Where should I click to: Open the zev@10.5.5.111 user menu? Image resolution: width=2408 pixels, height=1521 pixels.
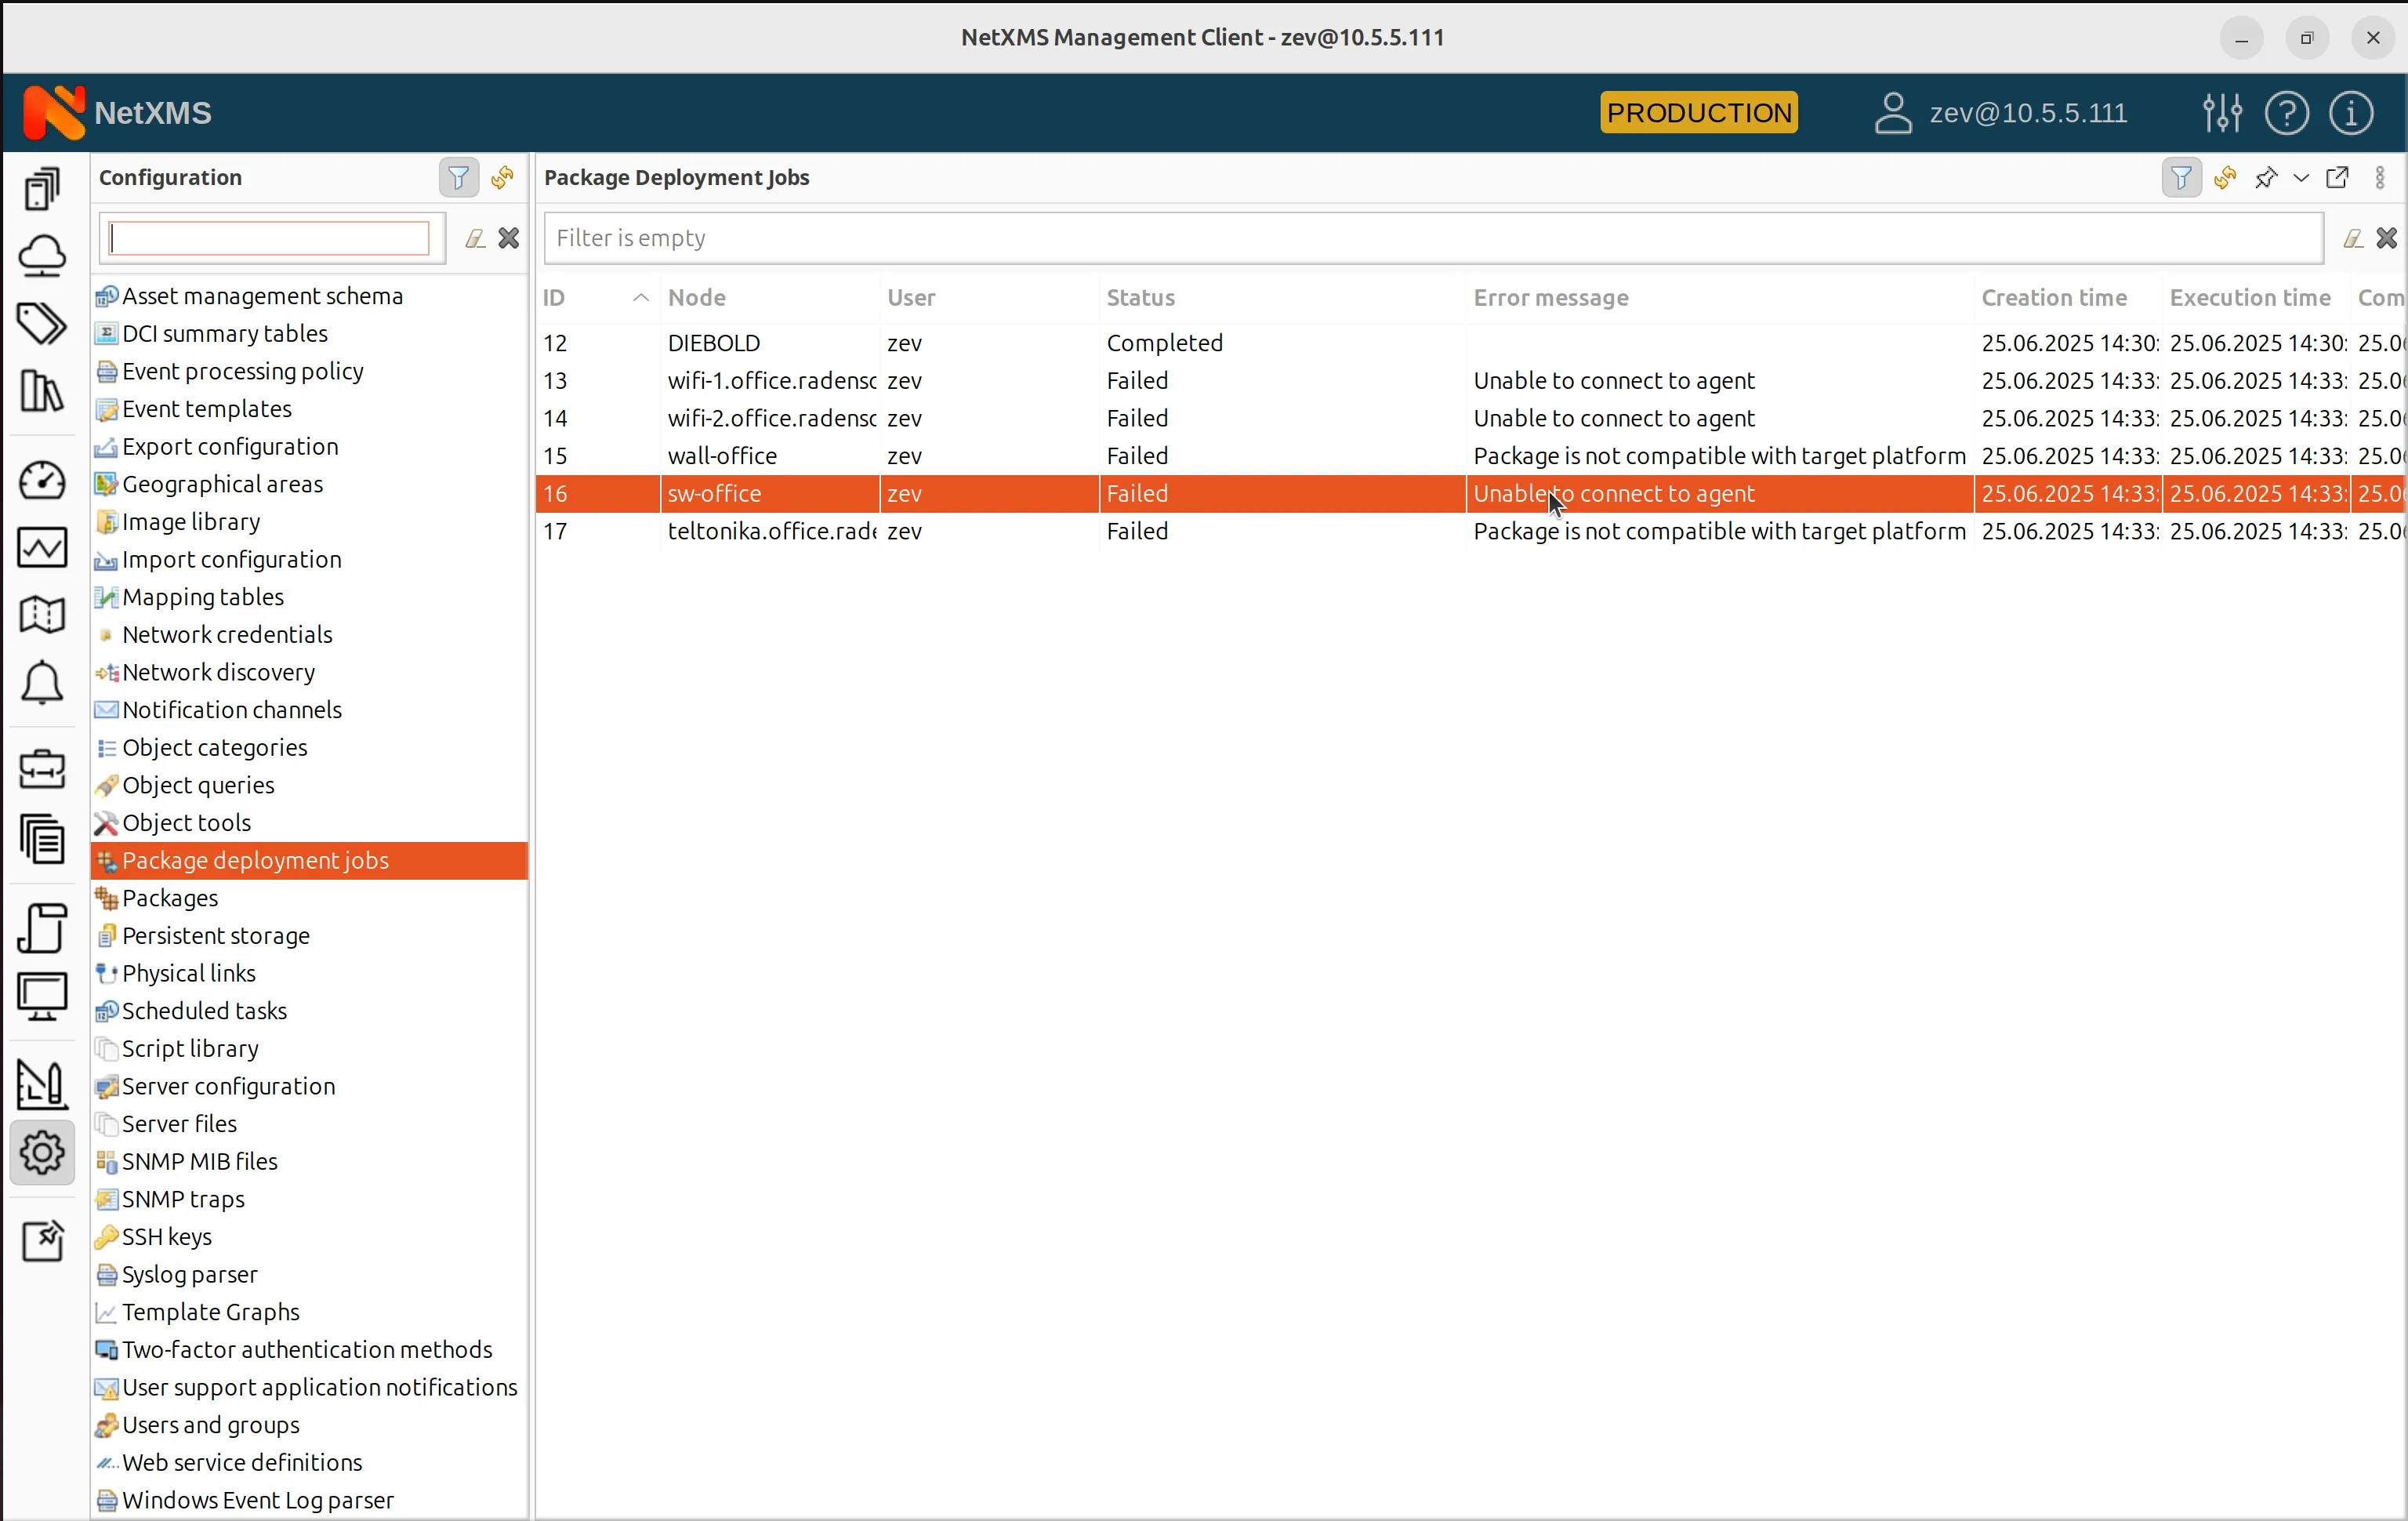pyautogui.click(x=2000, y=112)
